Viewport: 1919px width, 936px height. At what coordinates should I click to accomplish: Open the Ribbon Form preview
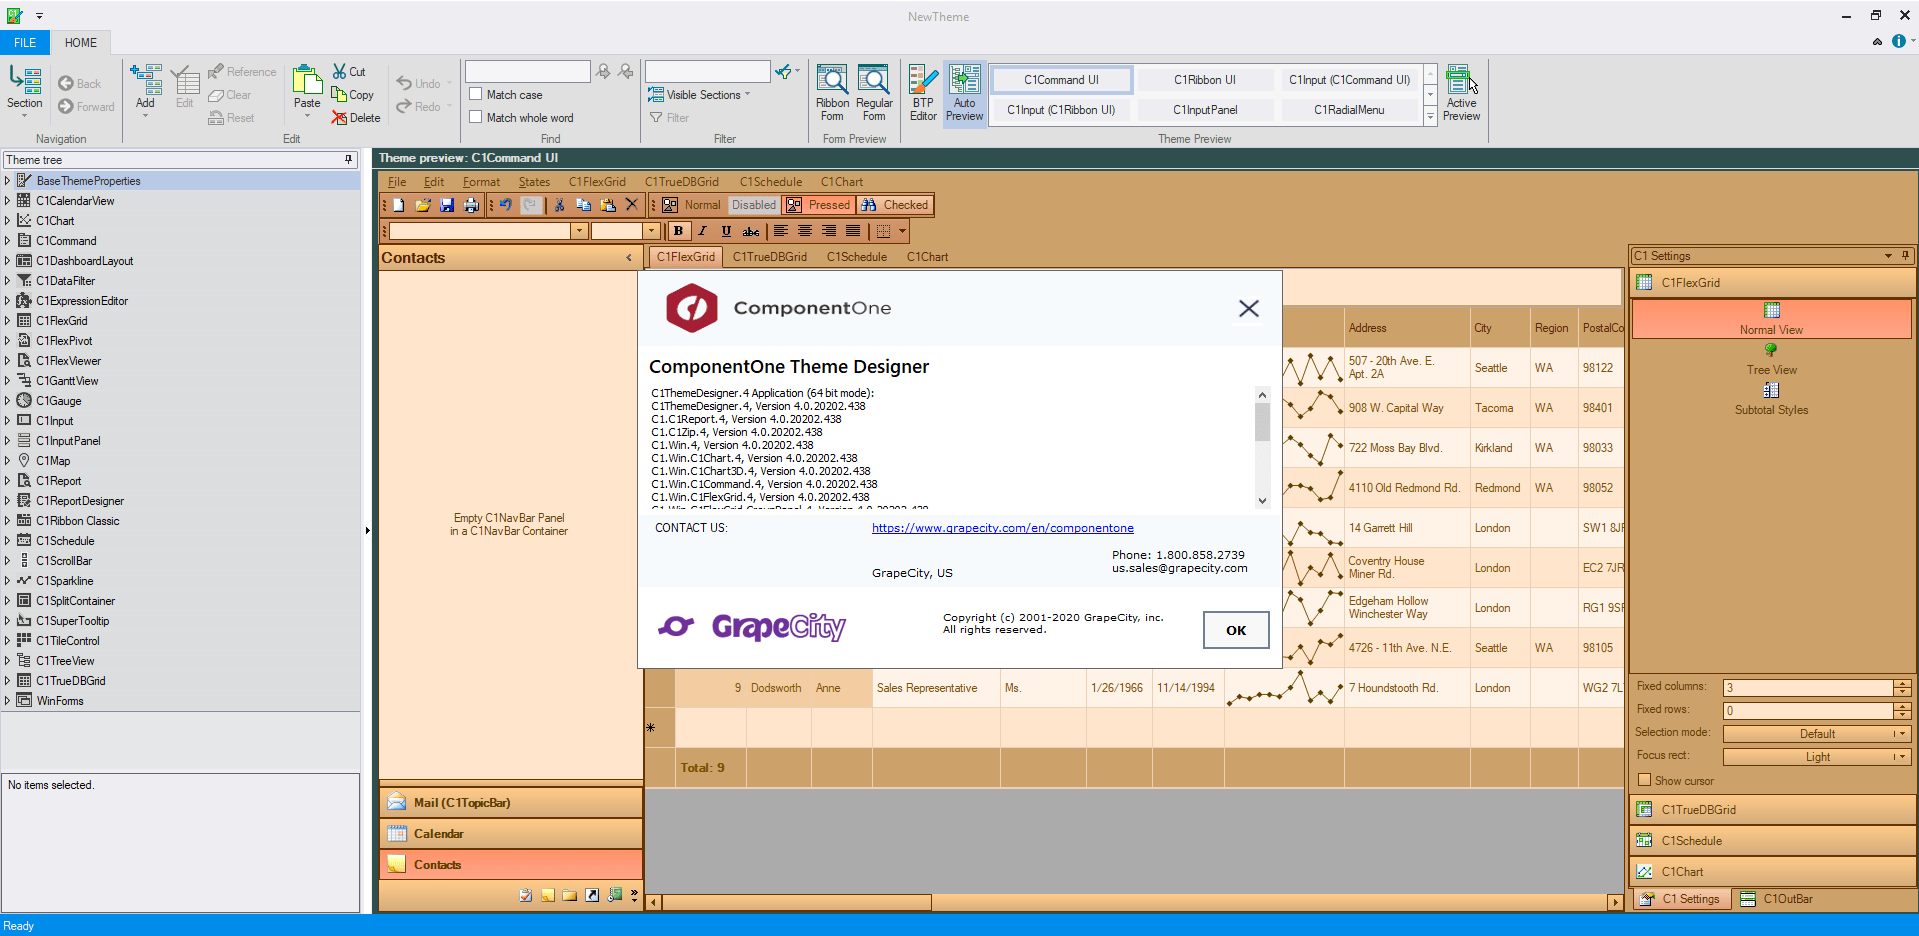[832, 92]
